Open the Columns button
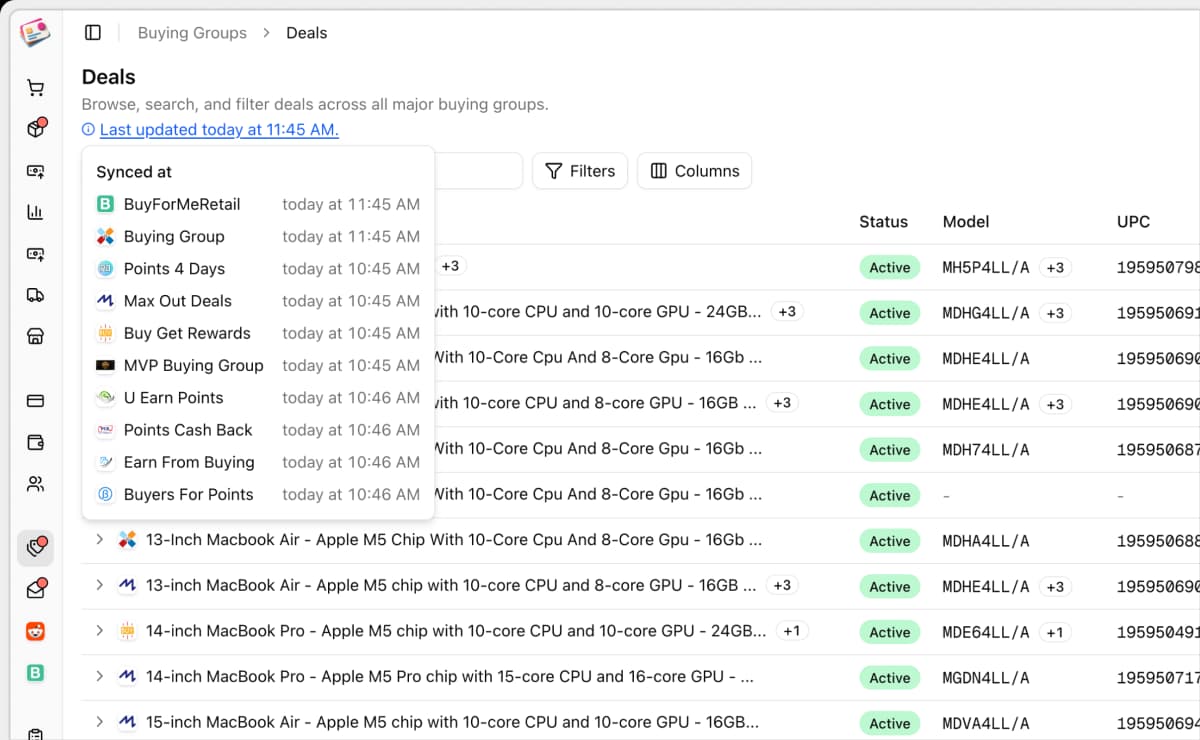The width and height of the screenshot is (1200, 740). (x=694, y=171)
